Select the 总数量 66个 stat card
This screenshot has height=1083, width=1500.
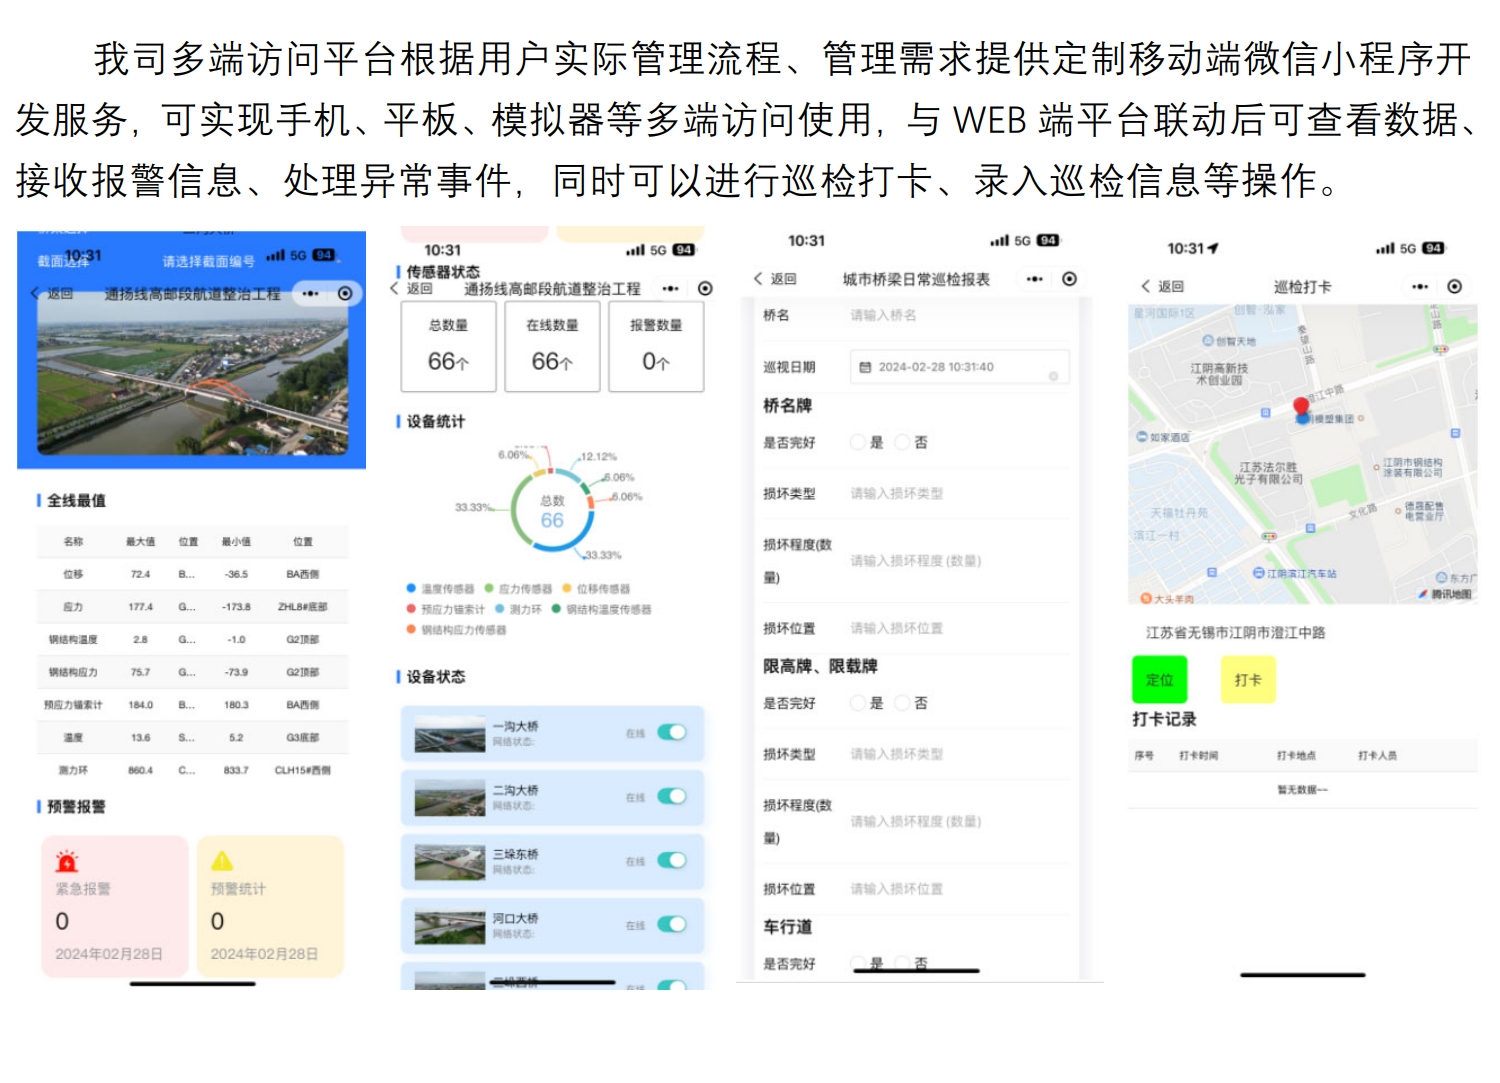[448, 347]
